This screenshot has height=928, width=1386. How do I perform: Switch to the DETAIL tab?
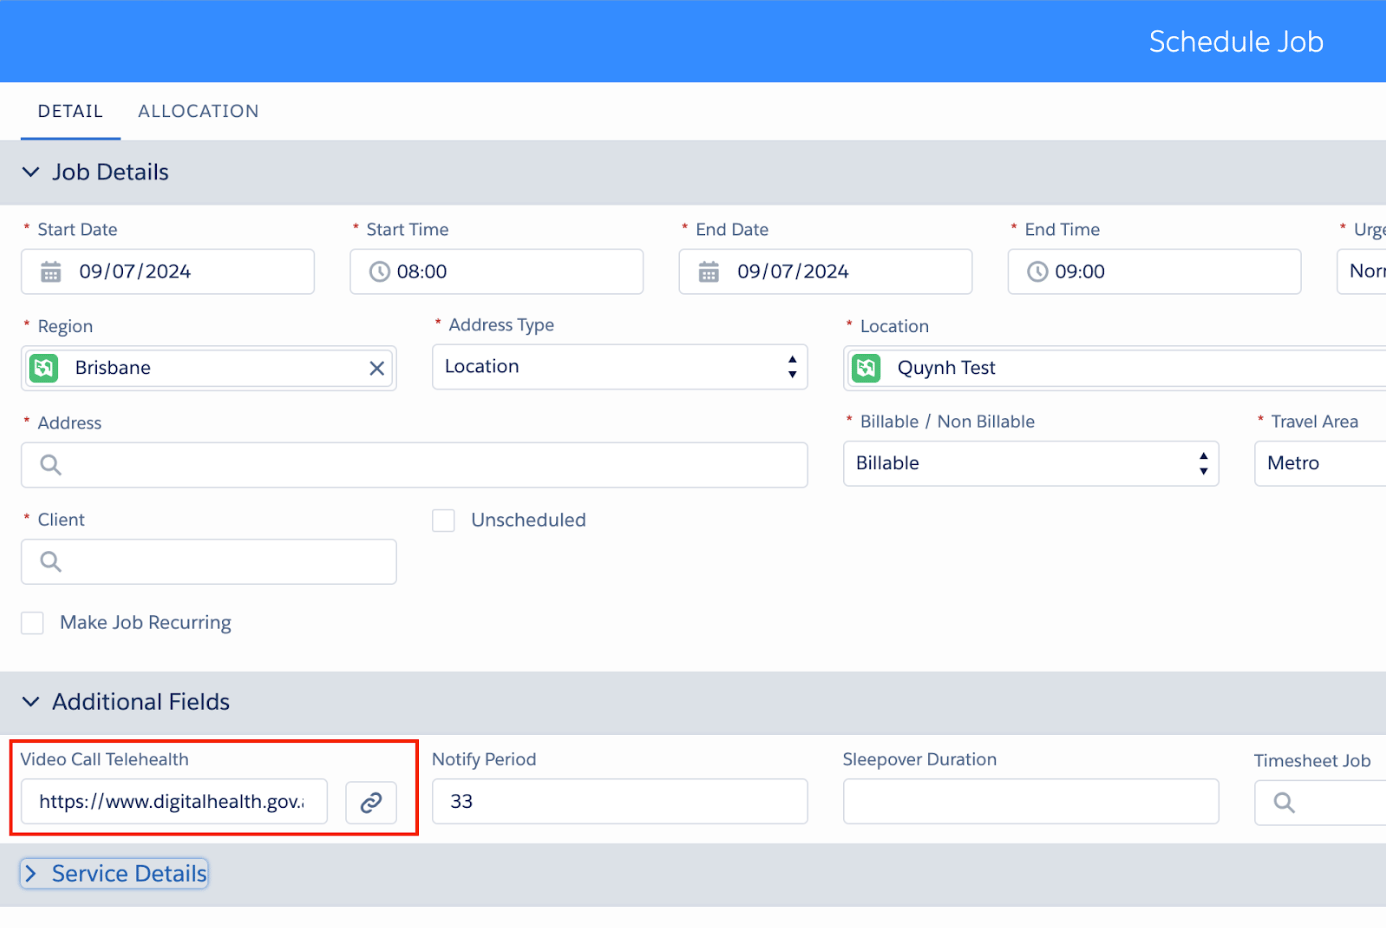(x=70, y=111)
